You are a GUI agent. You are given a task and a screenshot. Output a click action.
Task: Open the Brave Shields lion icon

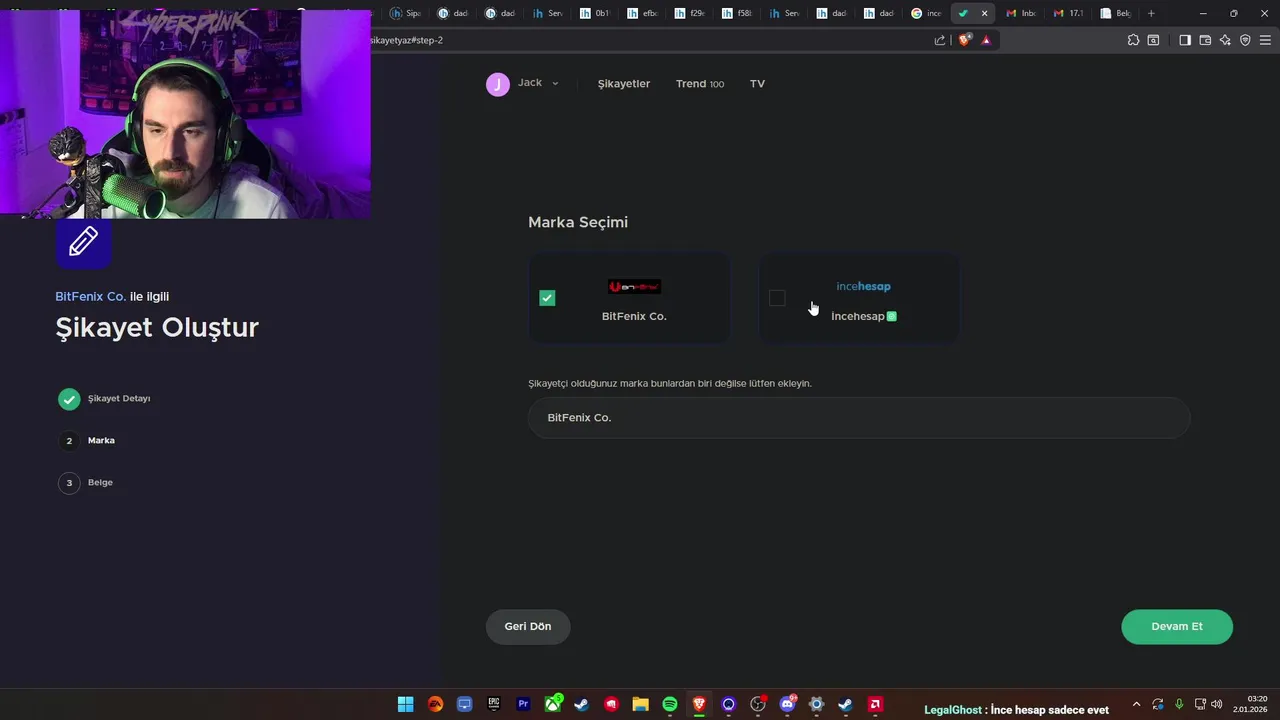pos(964,40)
